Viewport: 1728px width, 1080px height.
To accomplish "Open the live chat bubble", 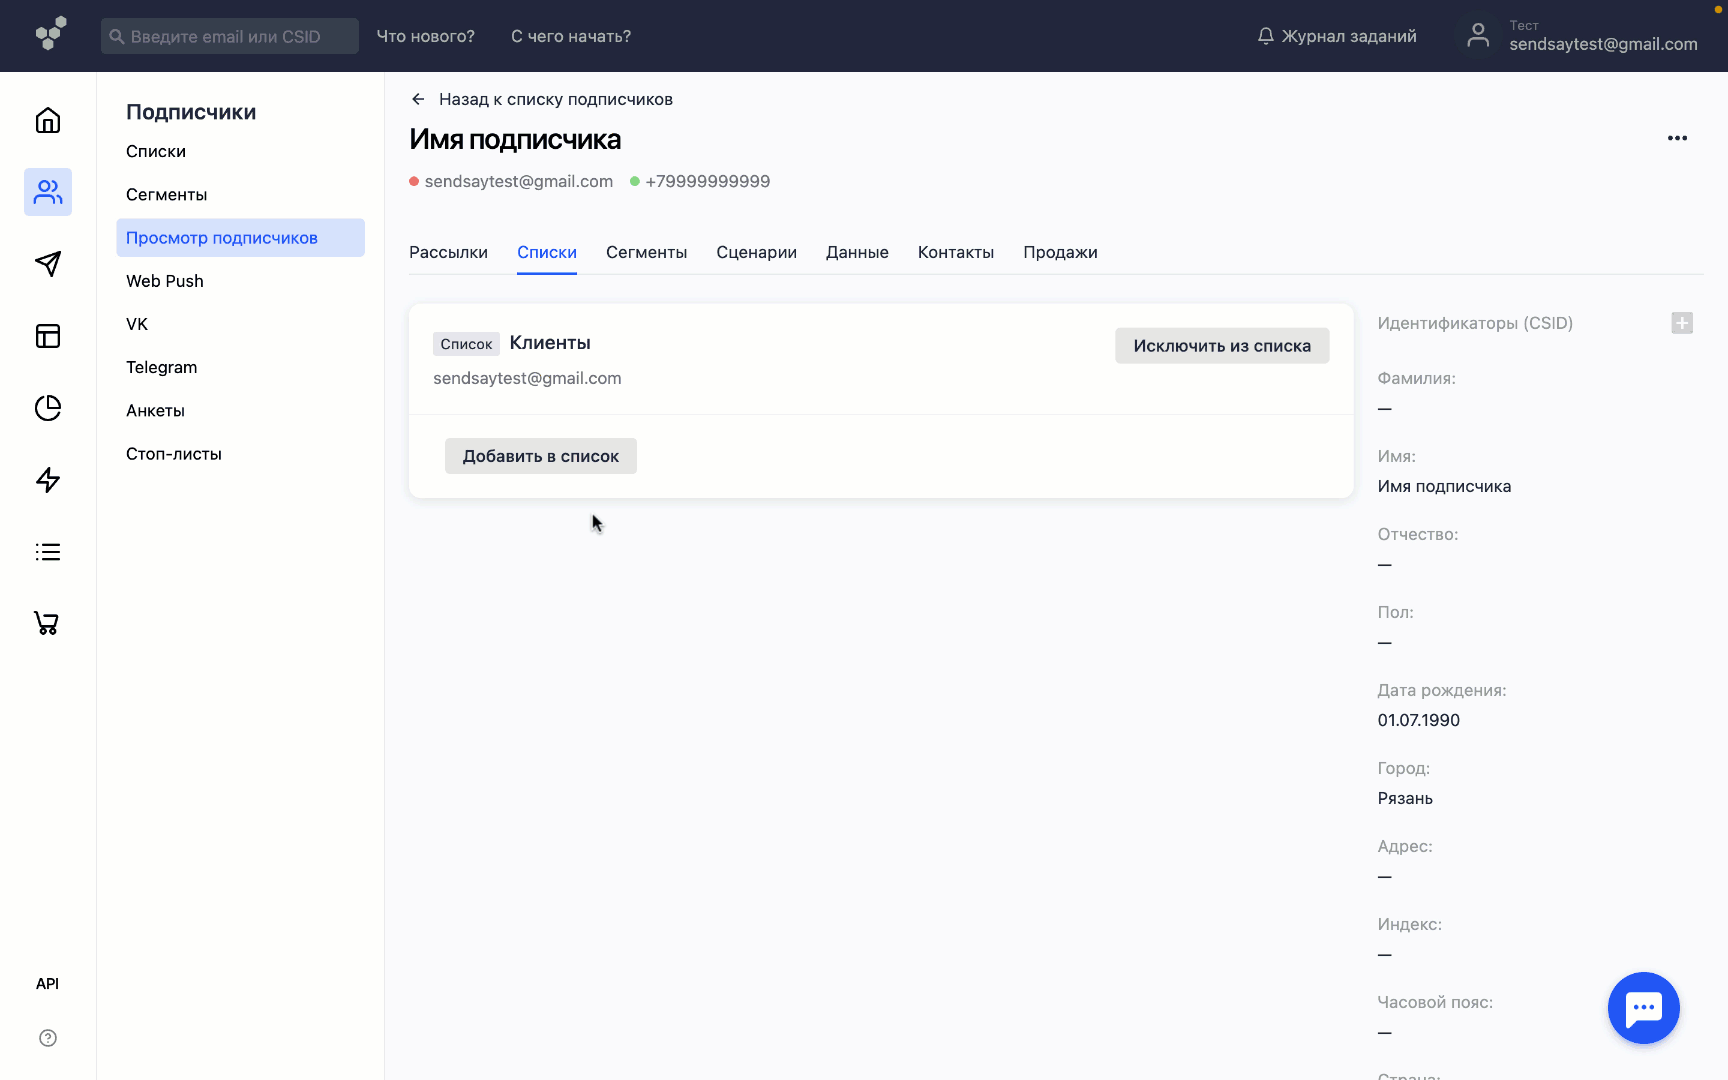I will tap(1643, 1008).
